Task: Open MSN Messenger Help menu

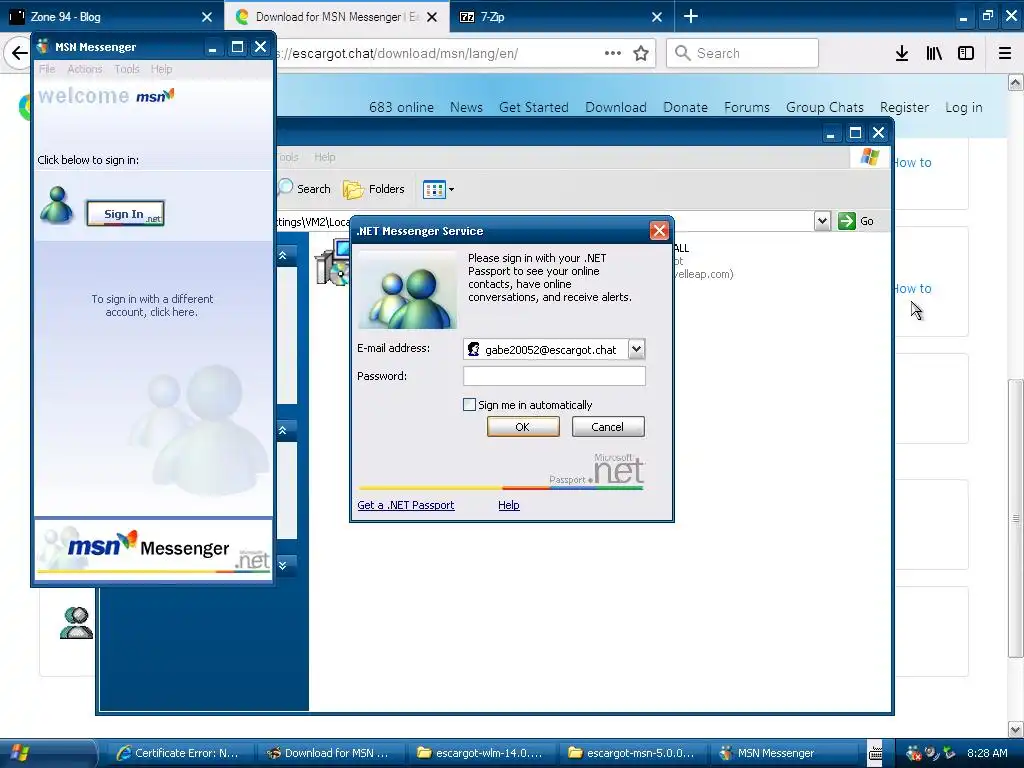Action: [x=161, y=69]
